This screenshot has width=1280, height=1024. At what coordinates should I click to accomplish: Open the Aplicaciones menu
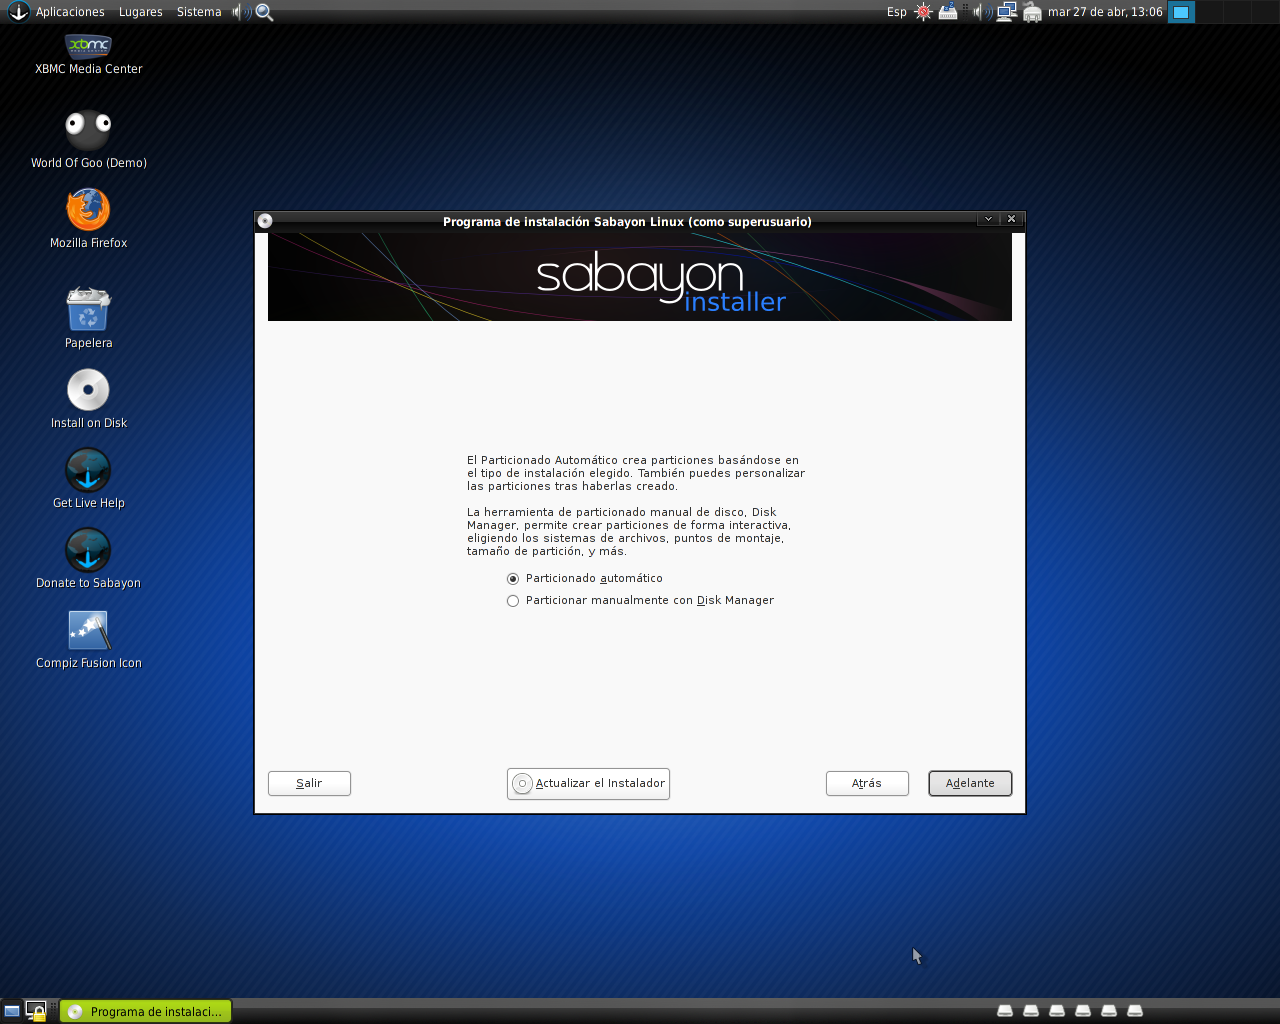click(70, 12)
